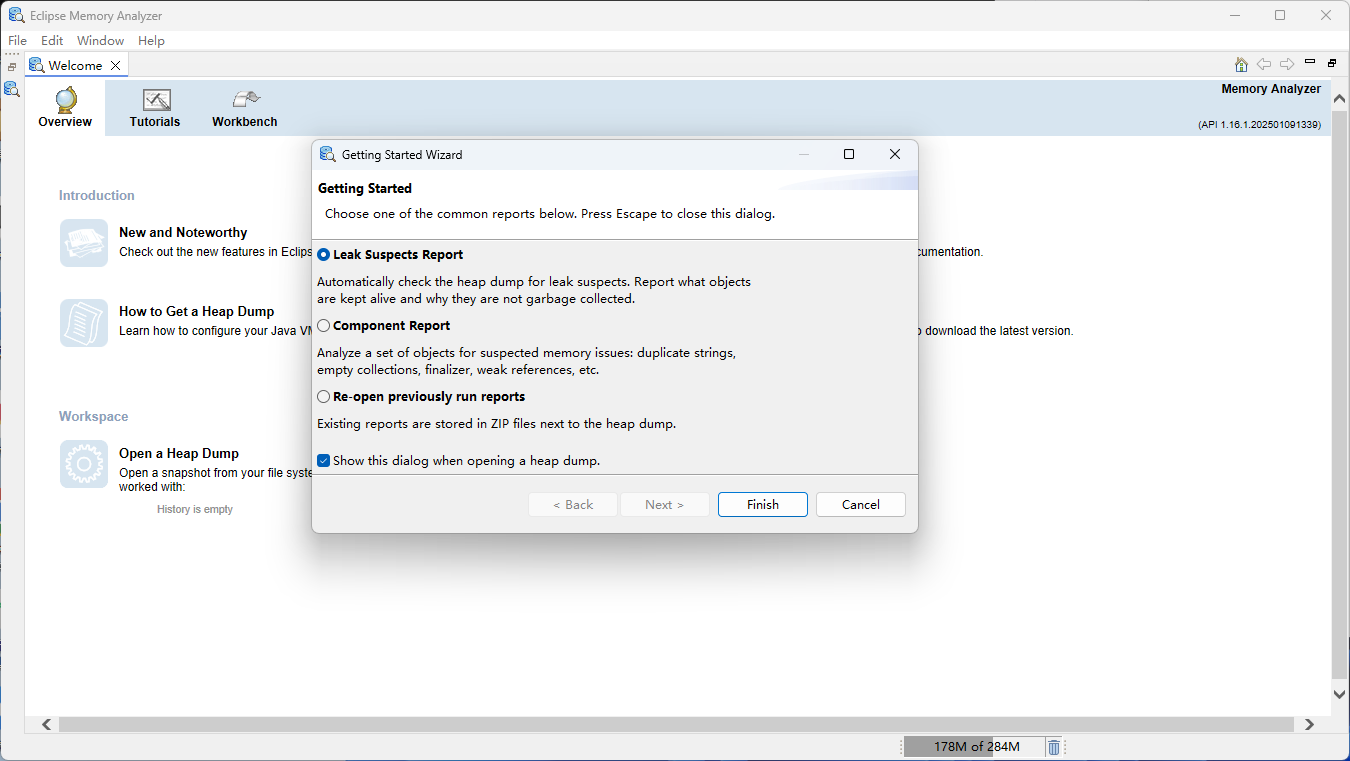Open the Tutorials page icon
The width and height of the screenshot is (1350, 761).
(x=156, y=101)
